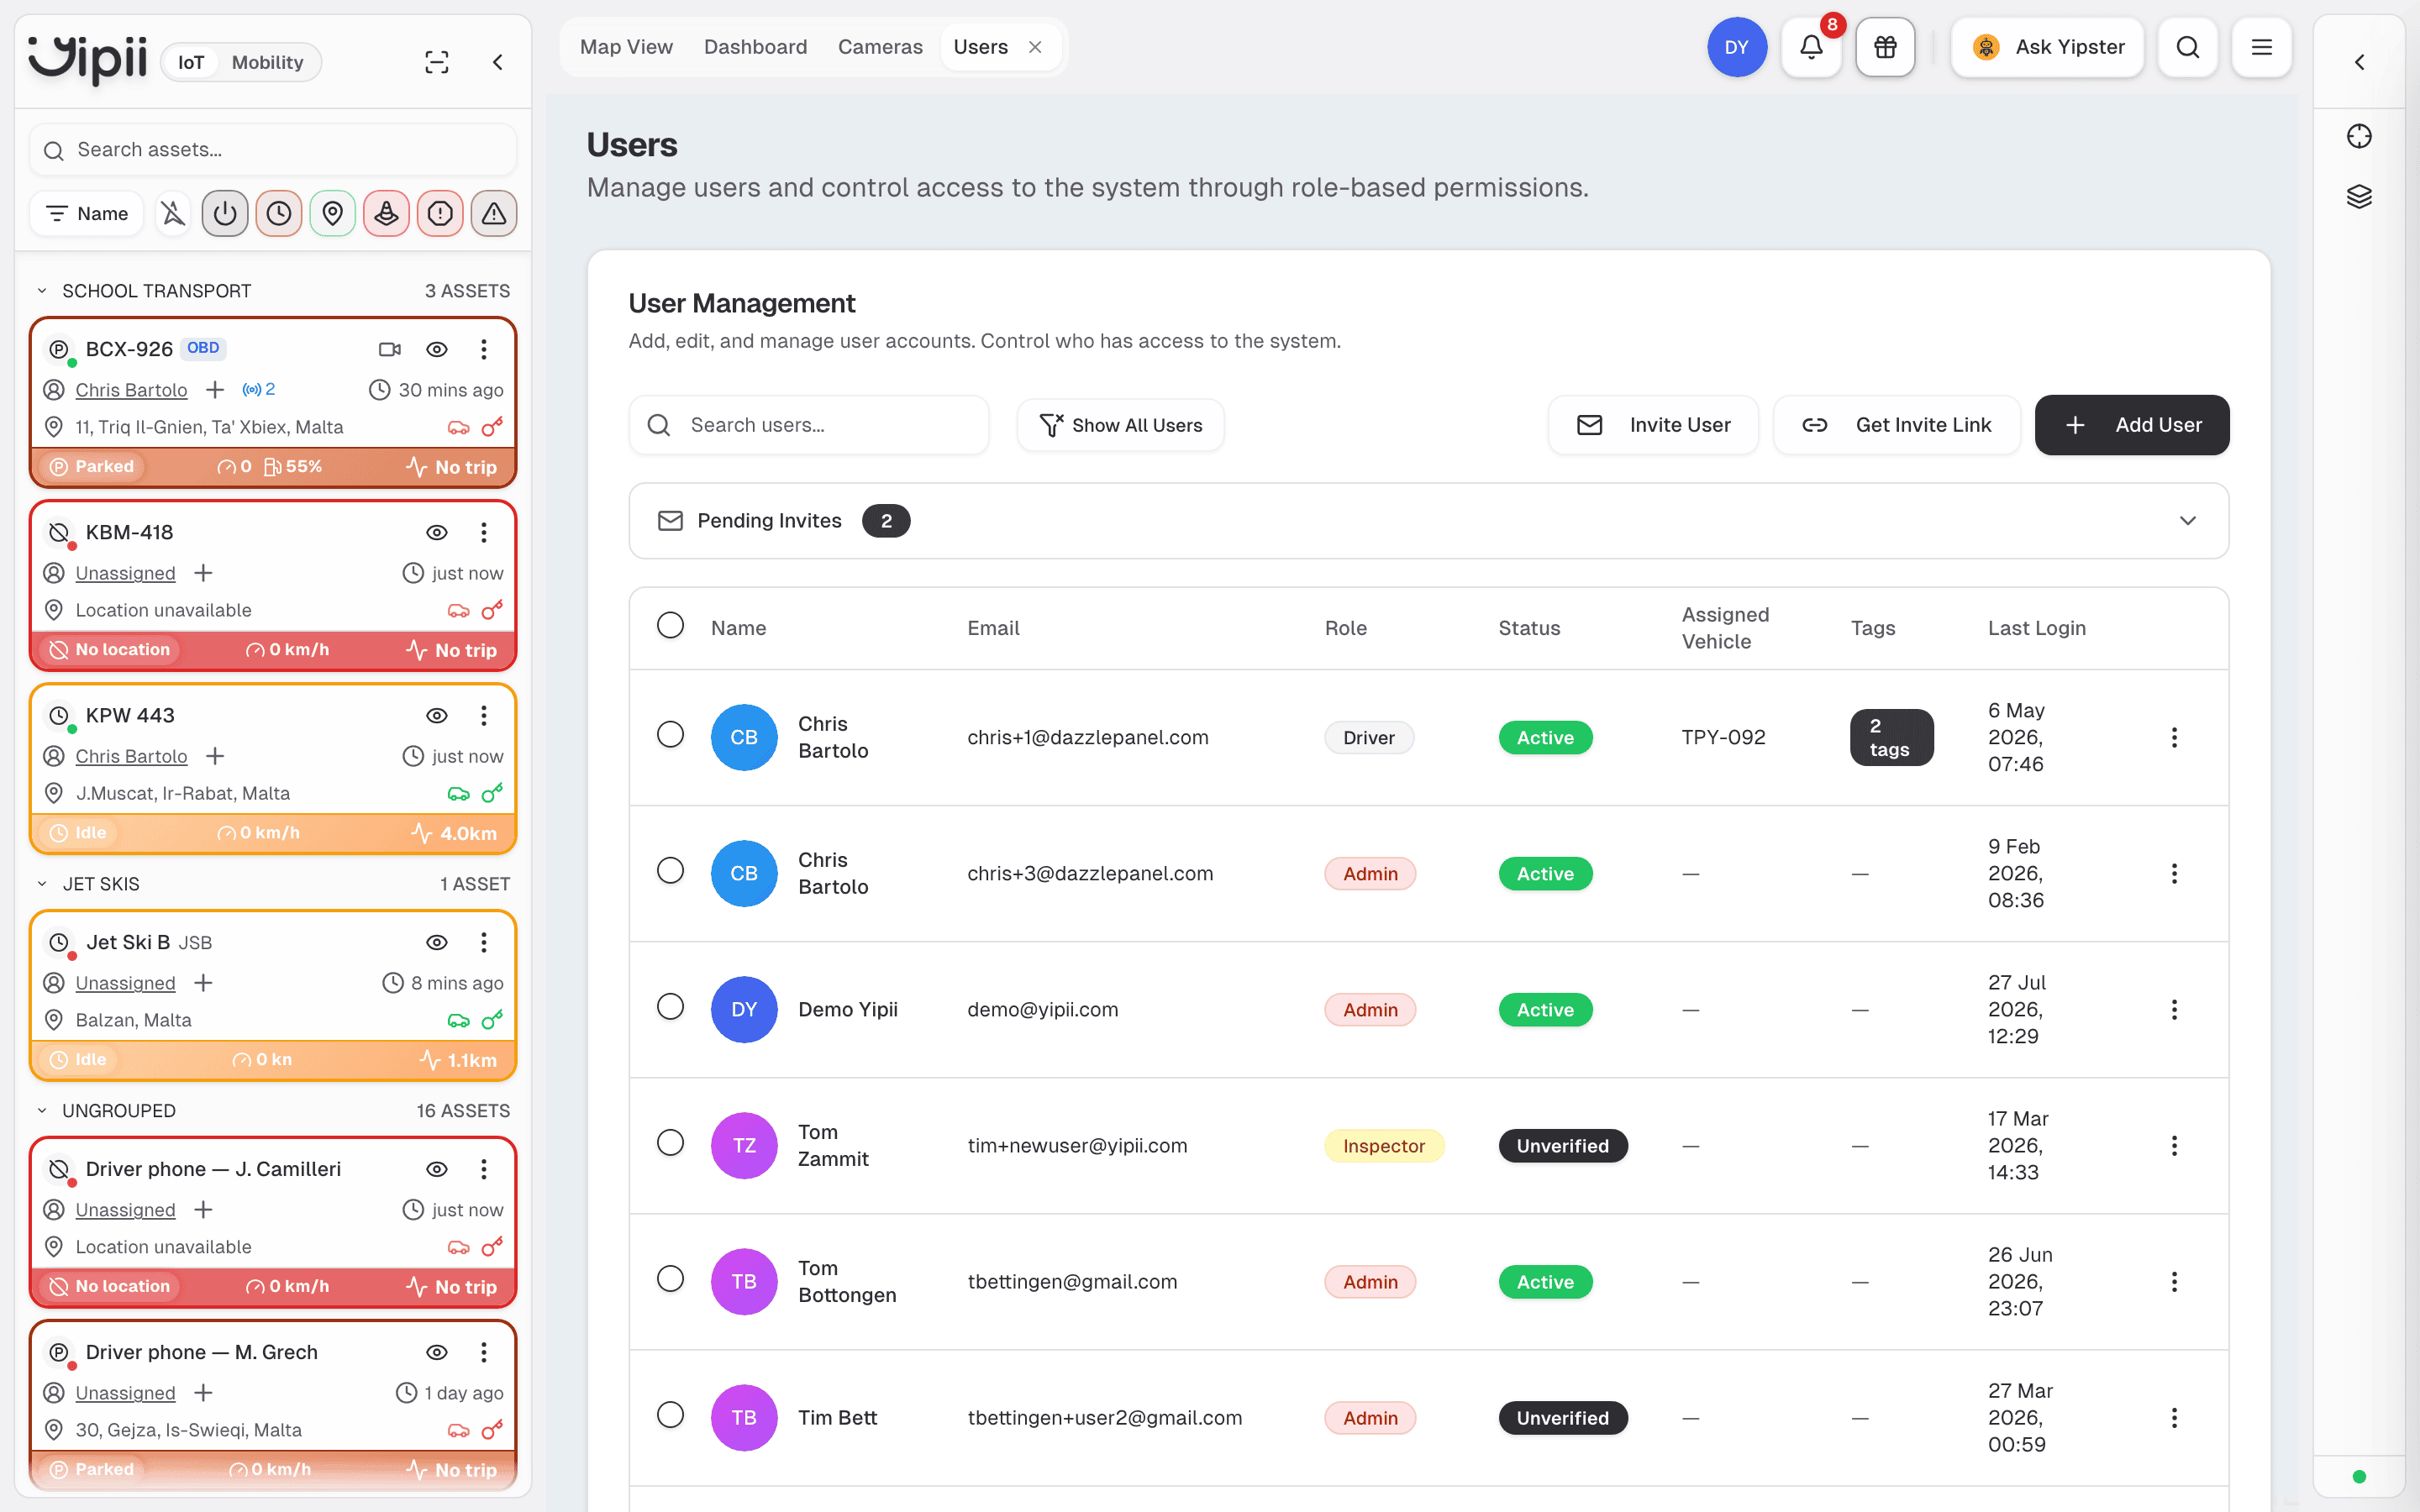Click the gift rewards icon
This screenshot has height=1512, width=2420.
click(1885, 47)
